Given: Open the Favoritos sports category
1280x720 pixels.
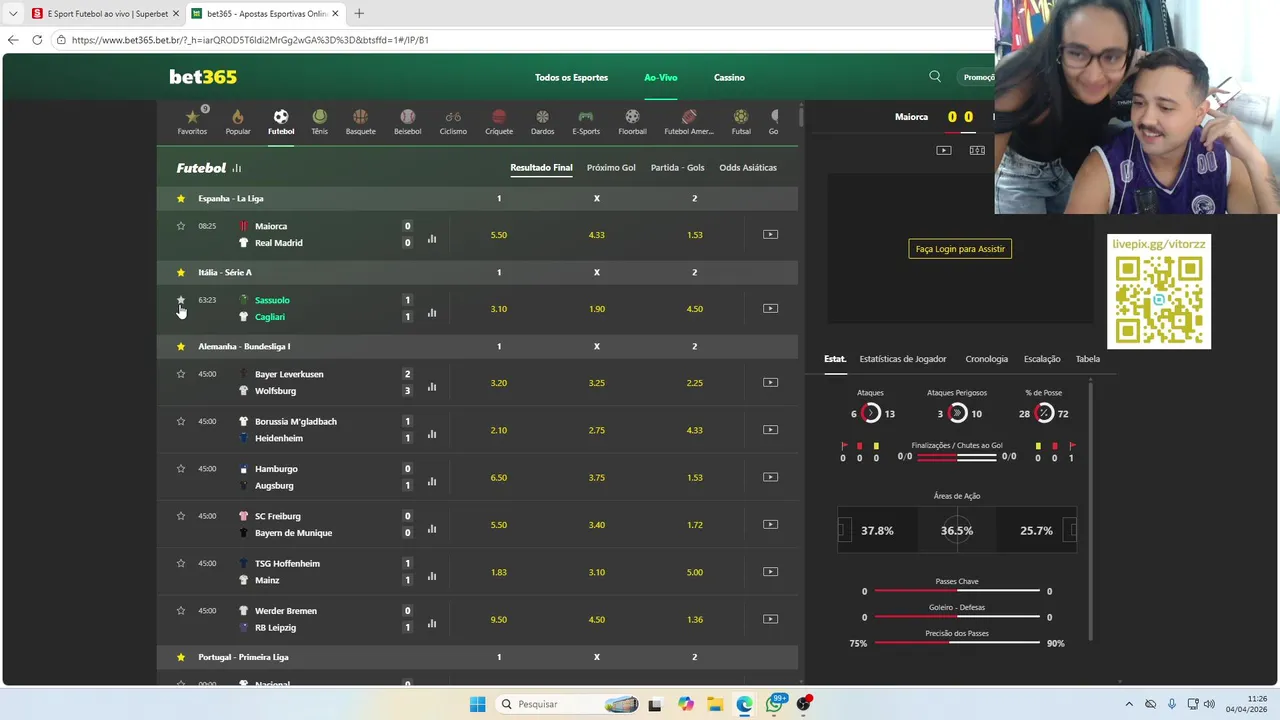Looking at the screenshot, I should [192, 121].
